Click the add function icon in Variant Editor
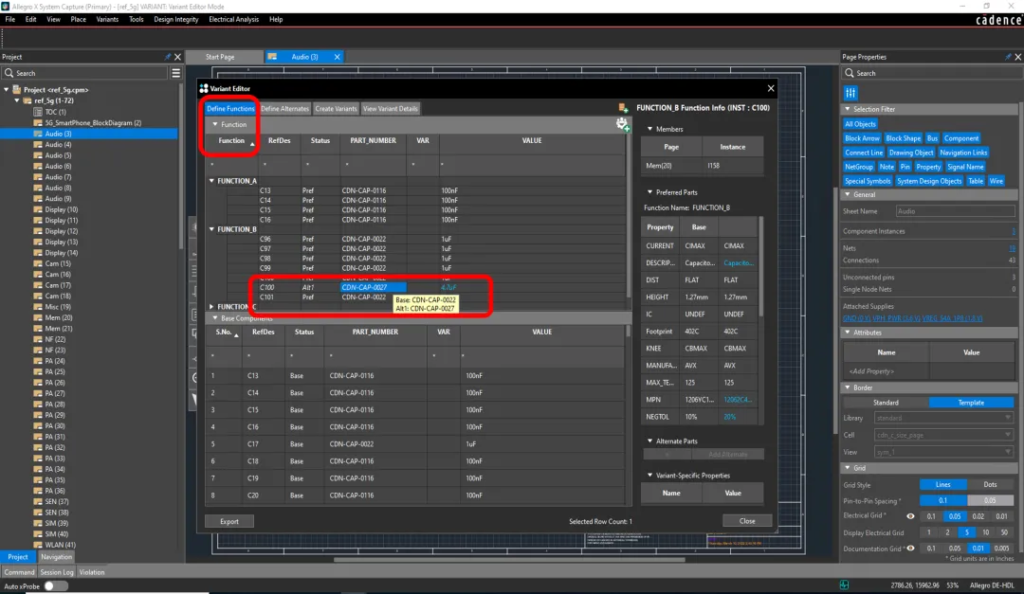This screenshot has height=594, width=1024. (623, 125)
